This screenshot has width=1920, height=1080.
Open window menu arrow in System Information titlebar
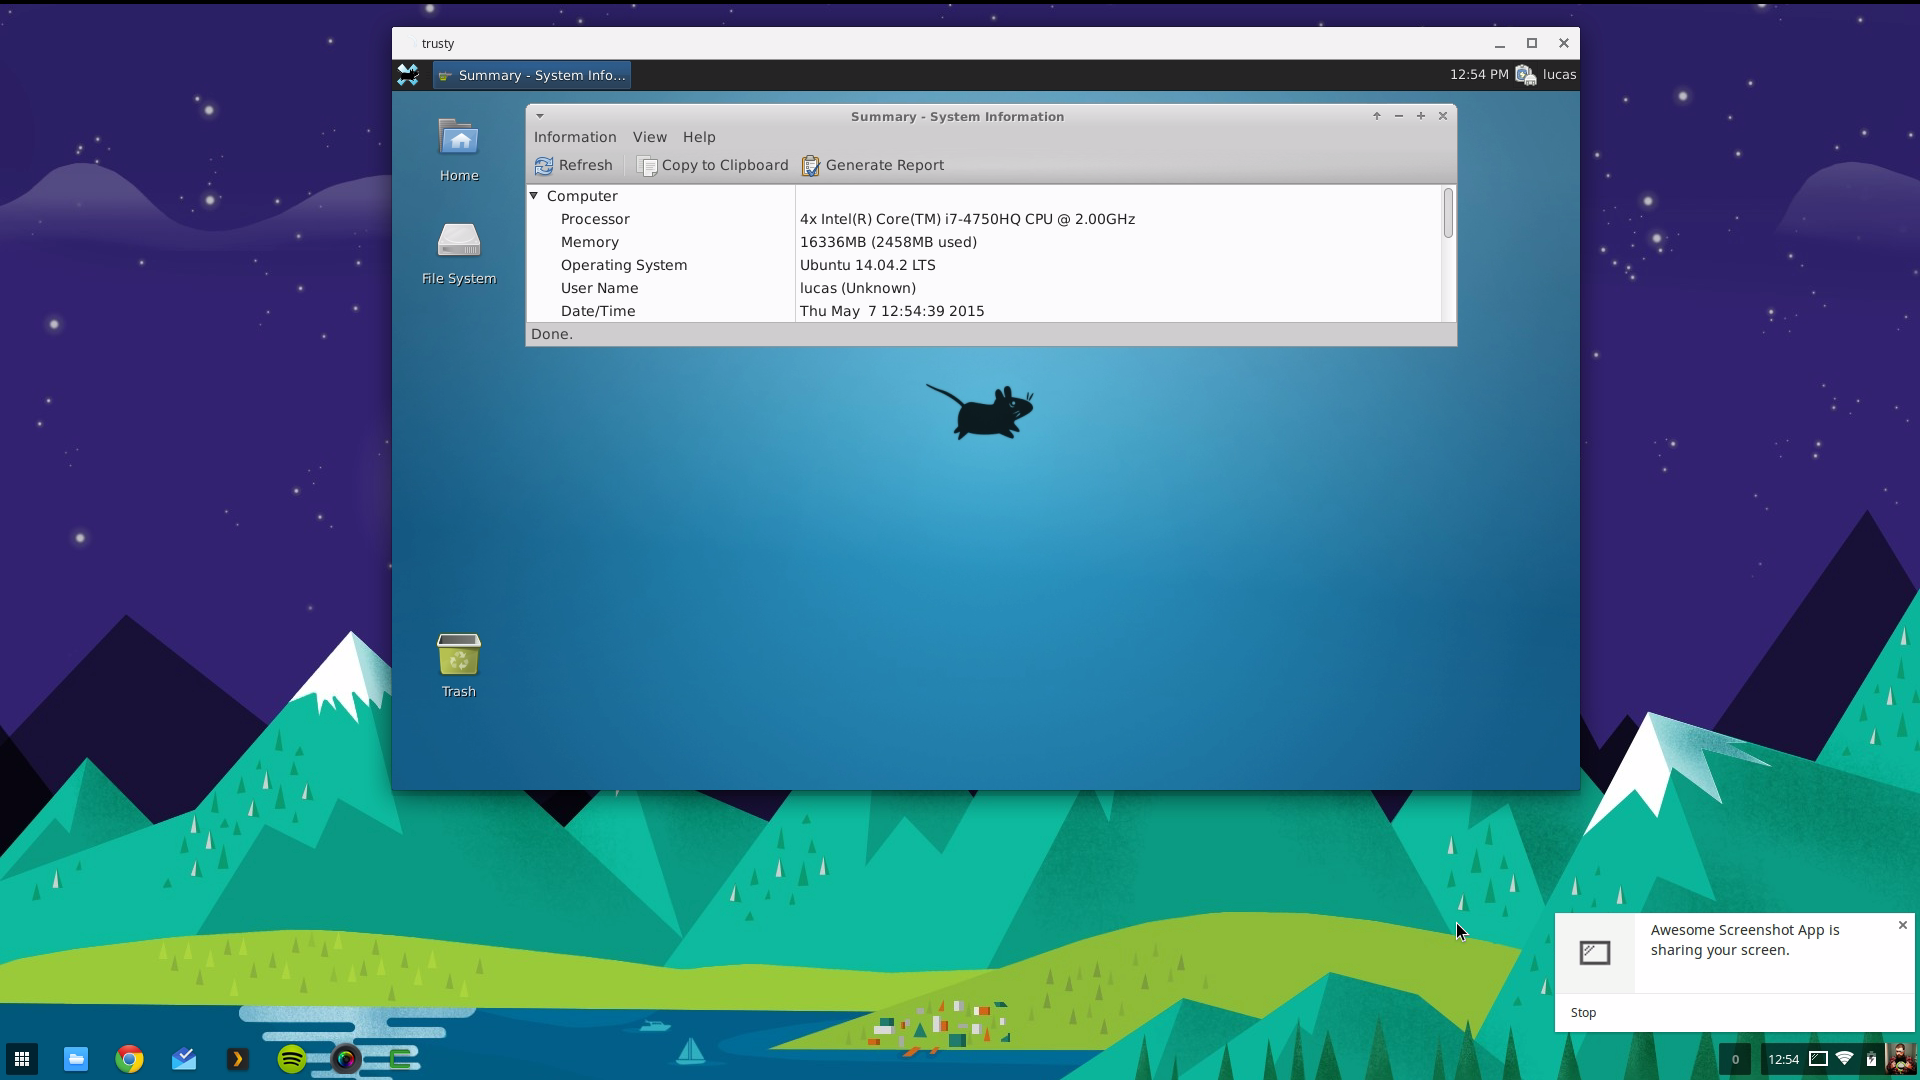pos(540,116)
